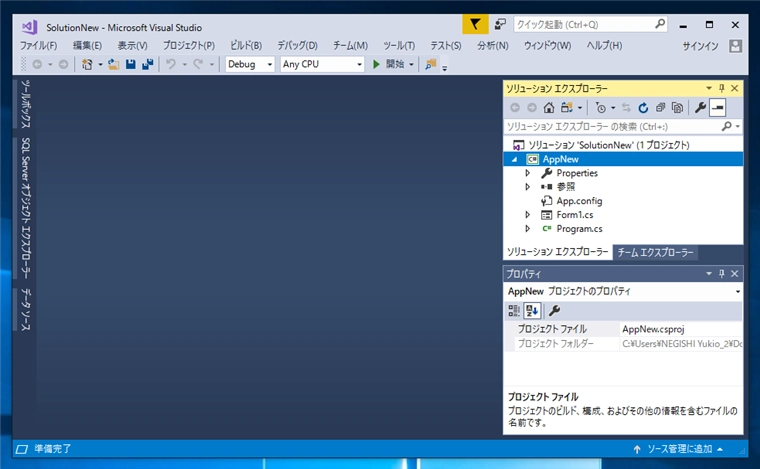The width and height of the screenshot is (760, 469).
Task: Open SQL Server オブジェクト エクスプローラー side tab
Action: pyautogui.click(x=26, y=208)
